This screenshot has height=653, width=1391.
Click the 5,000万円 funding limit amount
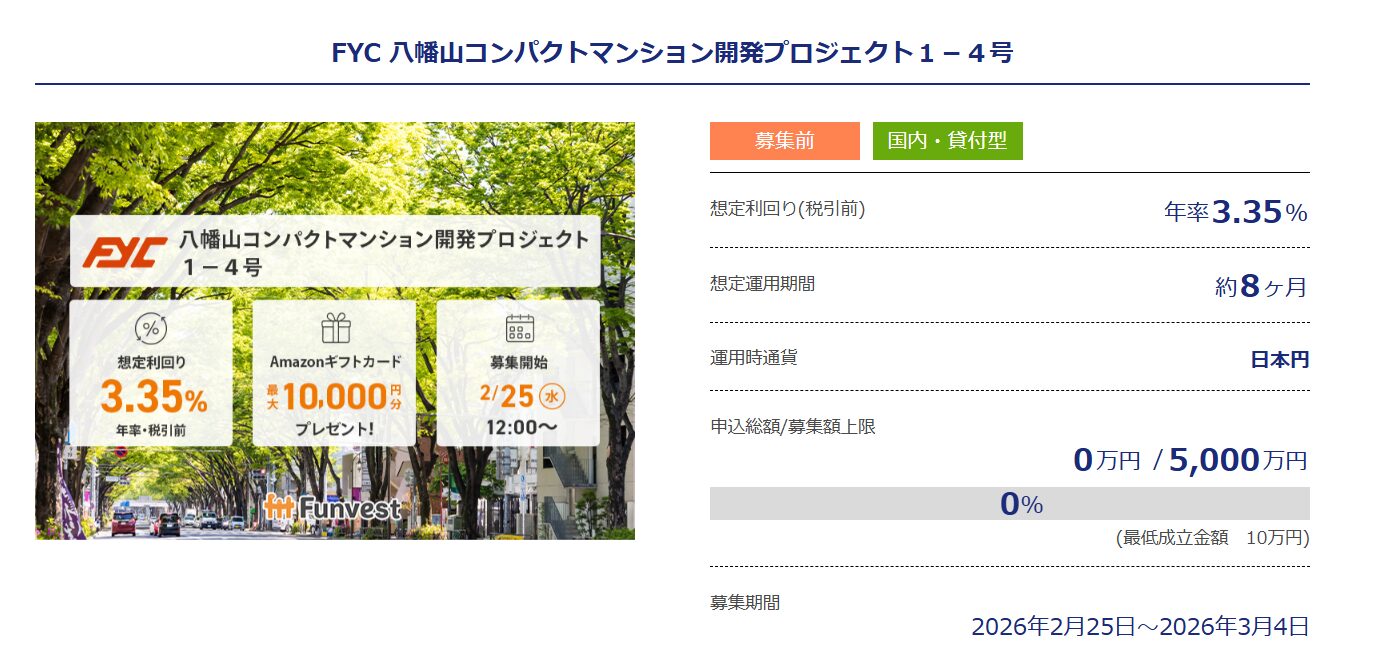tap(1237, 460)
